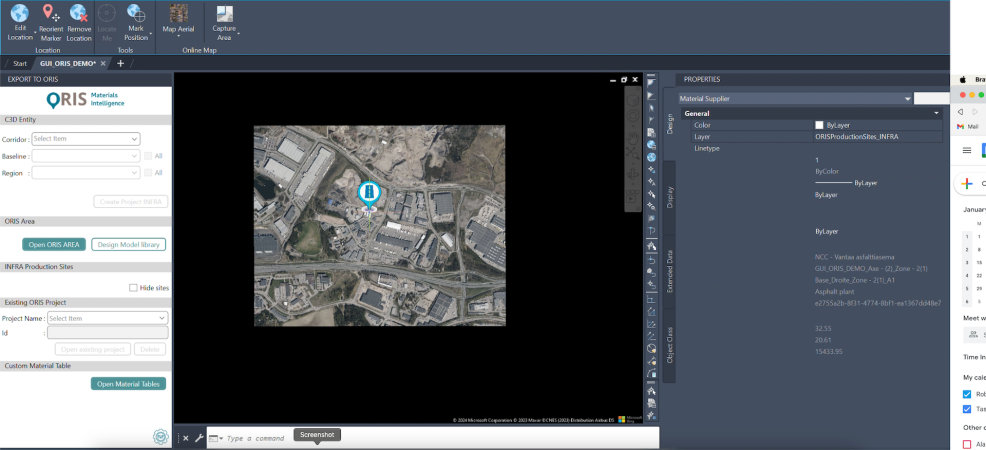Image resolution: width=986 pixels, height=450 pixels.
Task: Expand the Material Supplier dropdown in Properties
Action: pyautogui.click(x=795, y=99)
